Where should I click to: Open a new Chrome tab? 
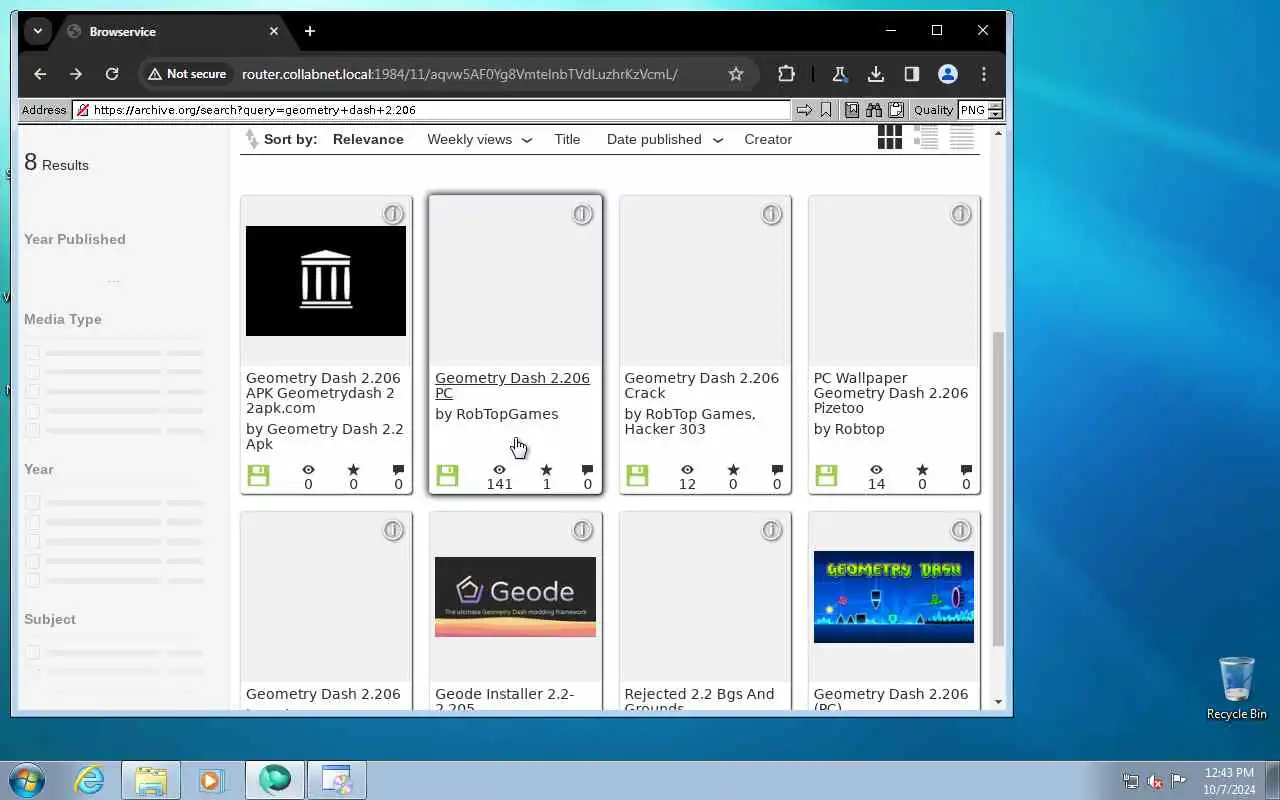pos(310,31)
